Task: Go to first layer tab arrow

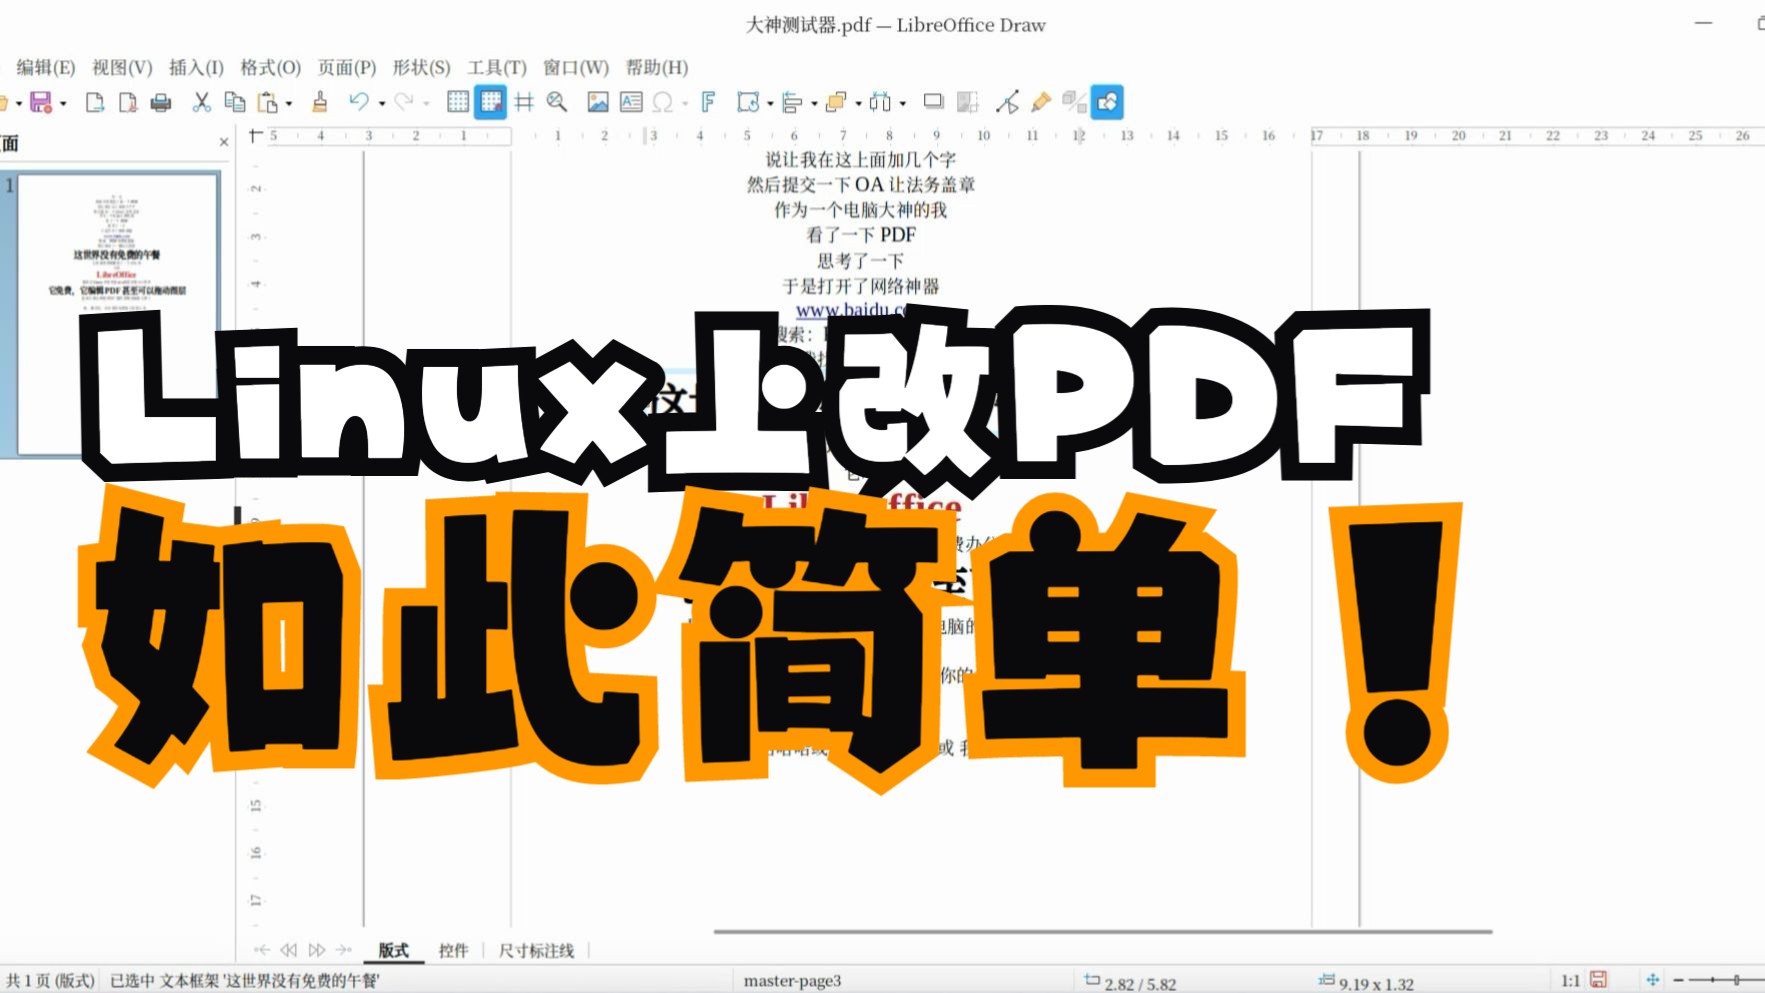Action: pyautogui.click(x=262, y=950)
